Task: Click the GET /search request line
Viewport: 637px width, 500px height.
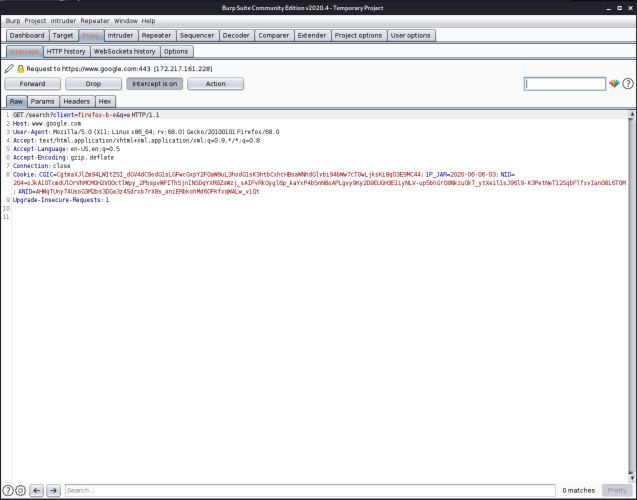Action: pyautogui.click(x=86, y=115)
